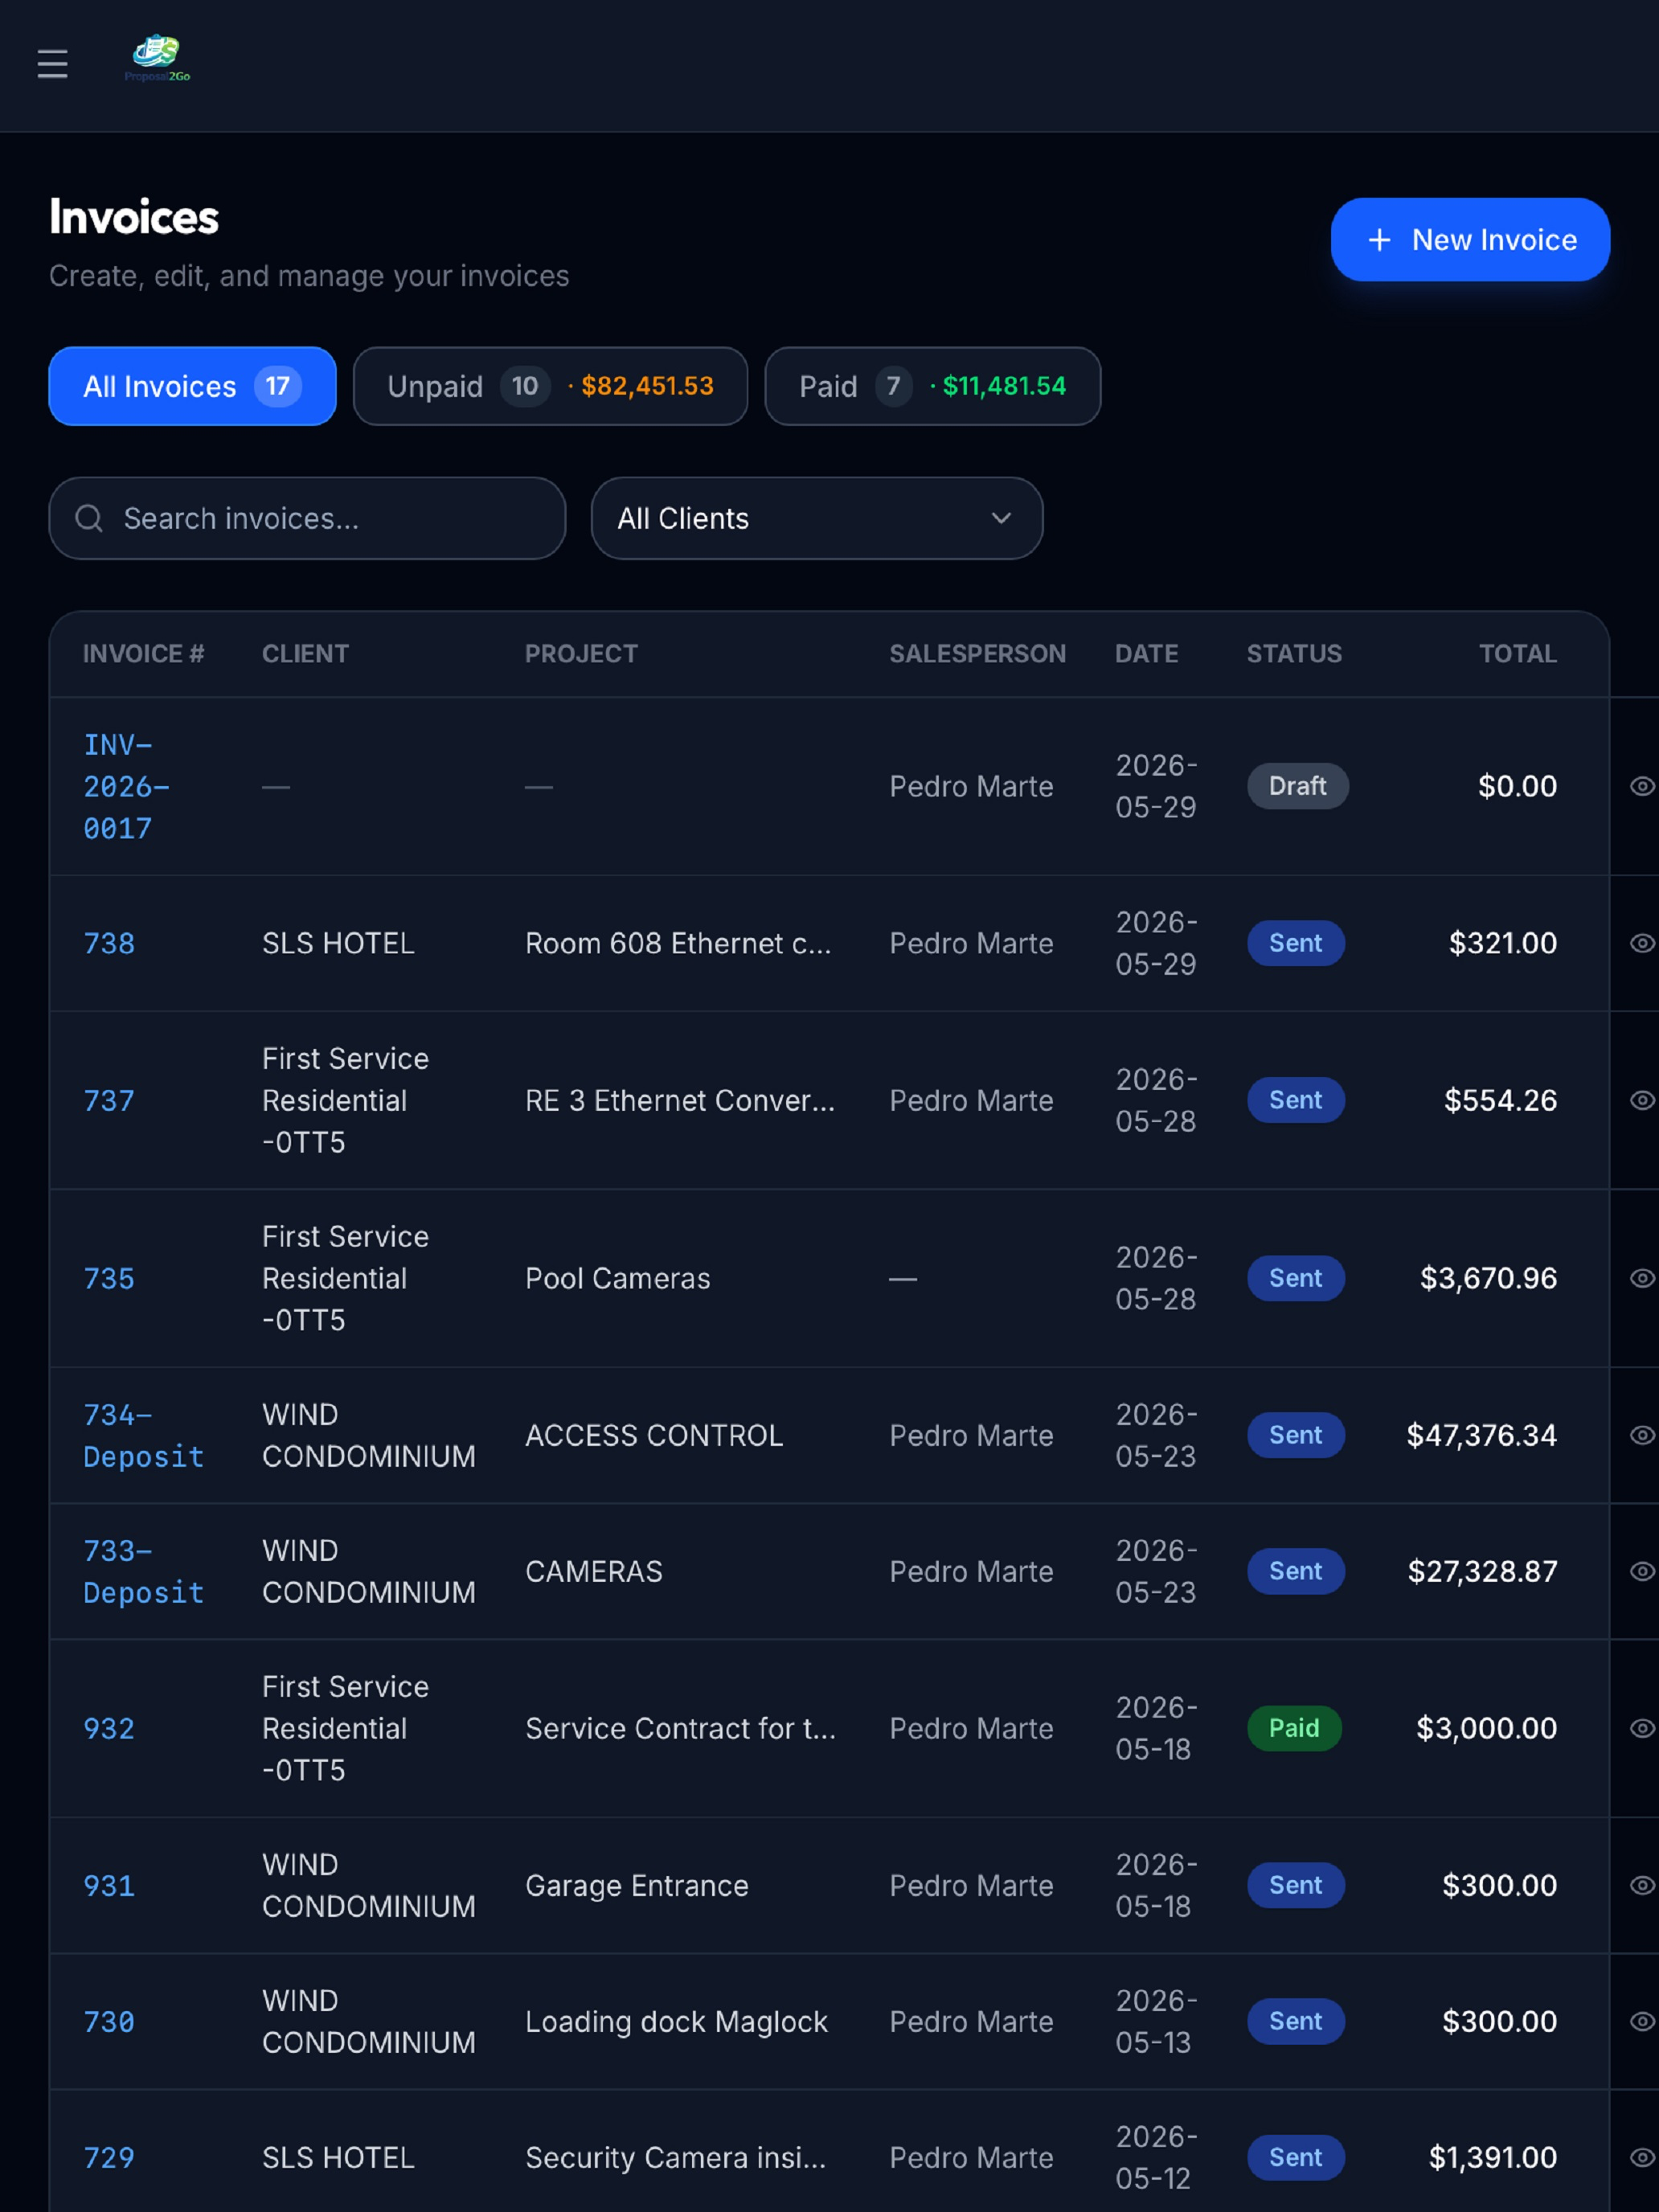Click the search magnifier icon
The height and width of the screenshot is (2212, 1659).
pos(89,518)
